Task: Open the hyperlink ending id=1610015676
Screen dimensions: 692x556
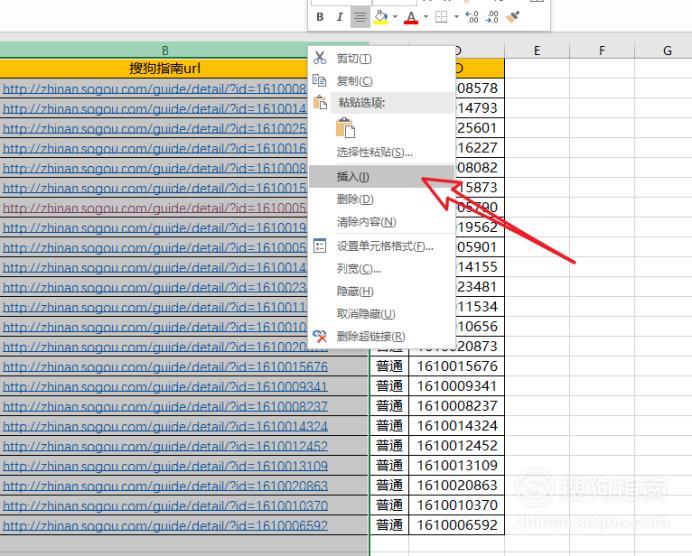Action: coord(165,367)
